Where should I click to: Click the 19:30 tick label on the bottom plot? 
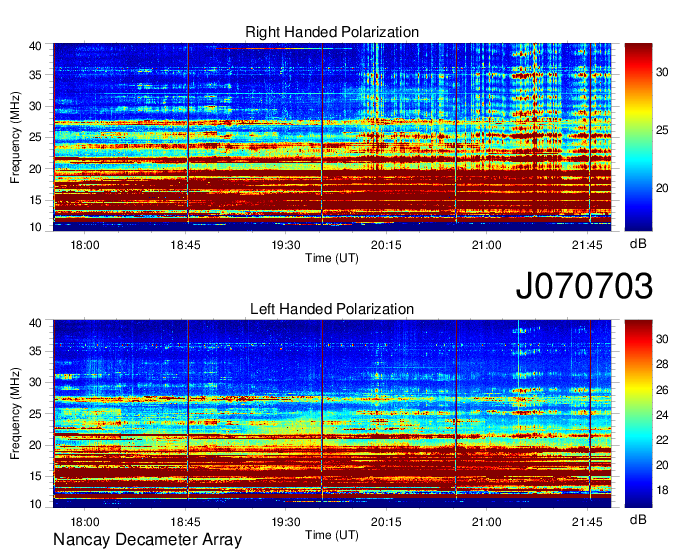286,522
